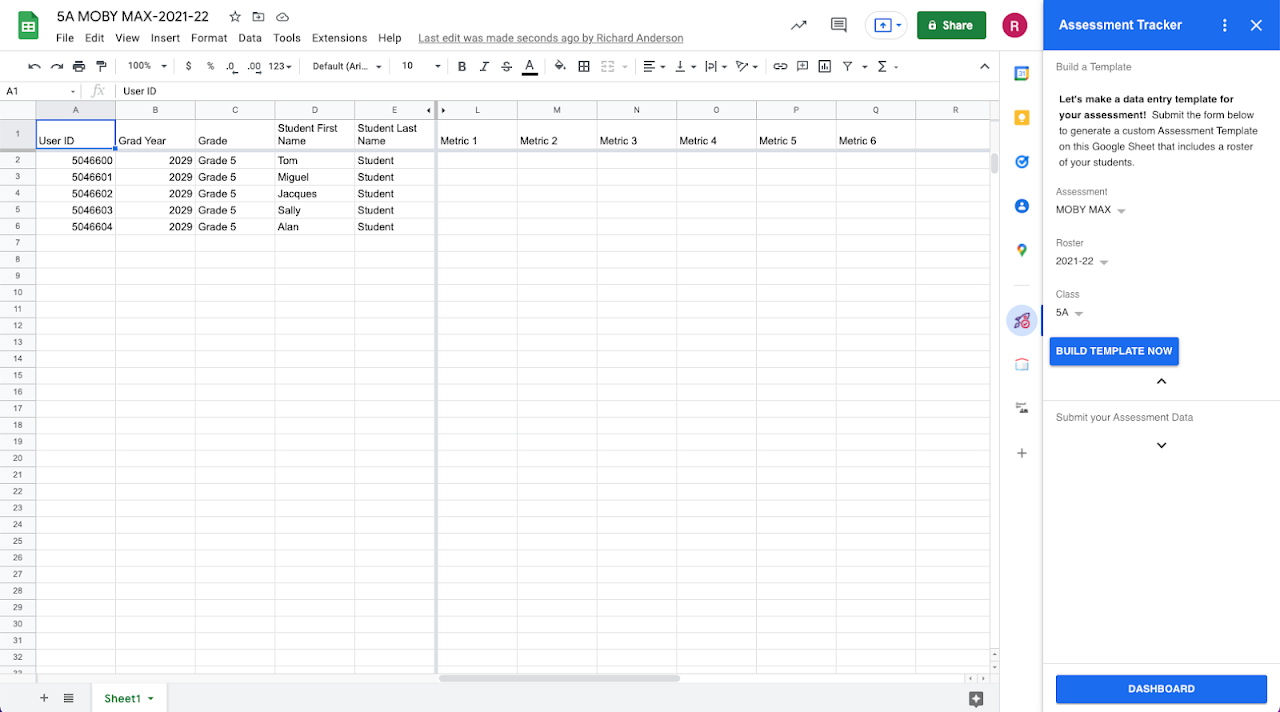Hide the menus with toolbar chevron
The image size is (1280, 712).
coord(985,66)
